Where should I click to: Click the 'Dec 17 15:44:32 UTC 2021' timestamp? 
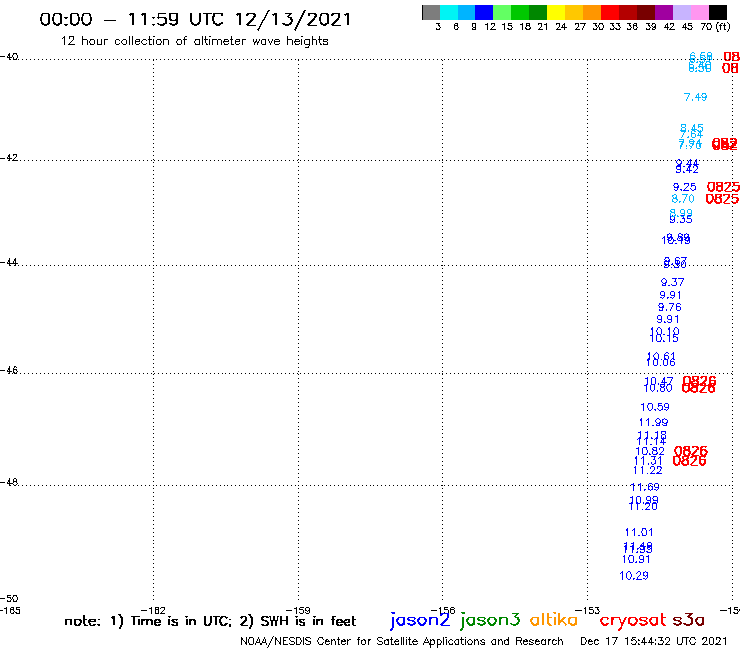654,641
